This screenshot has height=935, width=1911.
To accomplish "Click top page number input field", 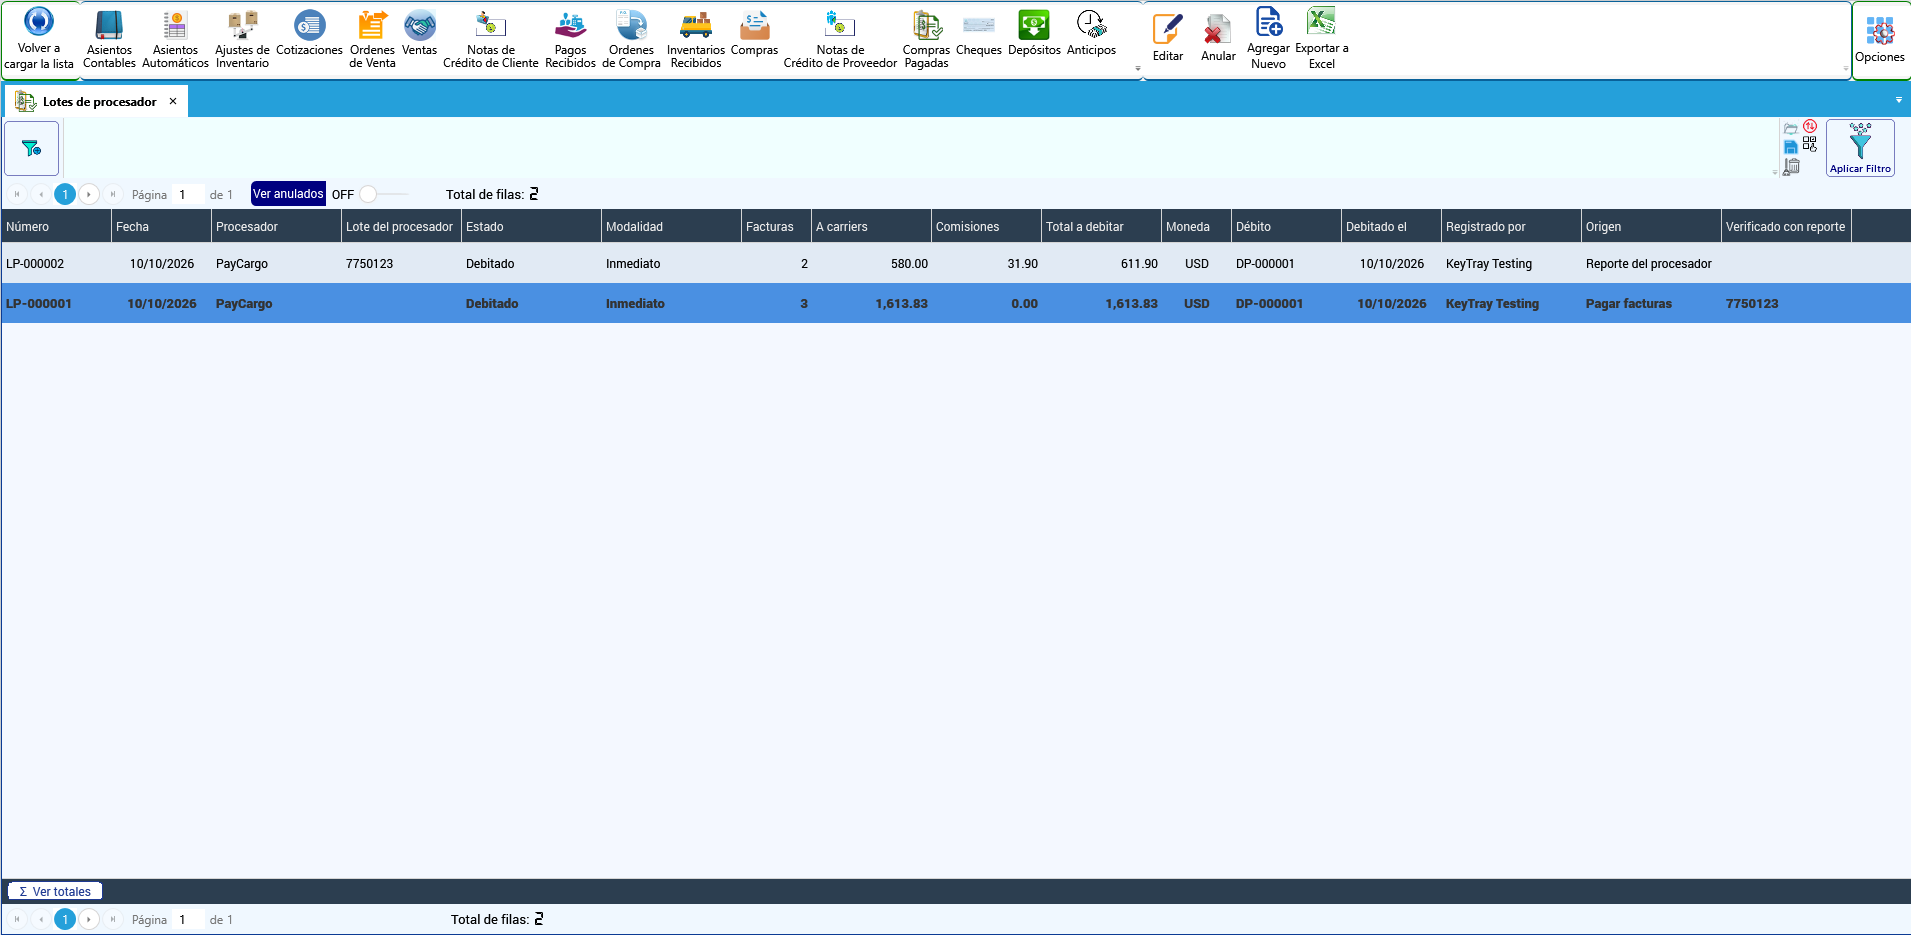I will pyautogui.click(x=188, y=194).
